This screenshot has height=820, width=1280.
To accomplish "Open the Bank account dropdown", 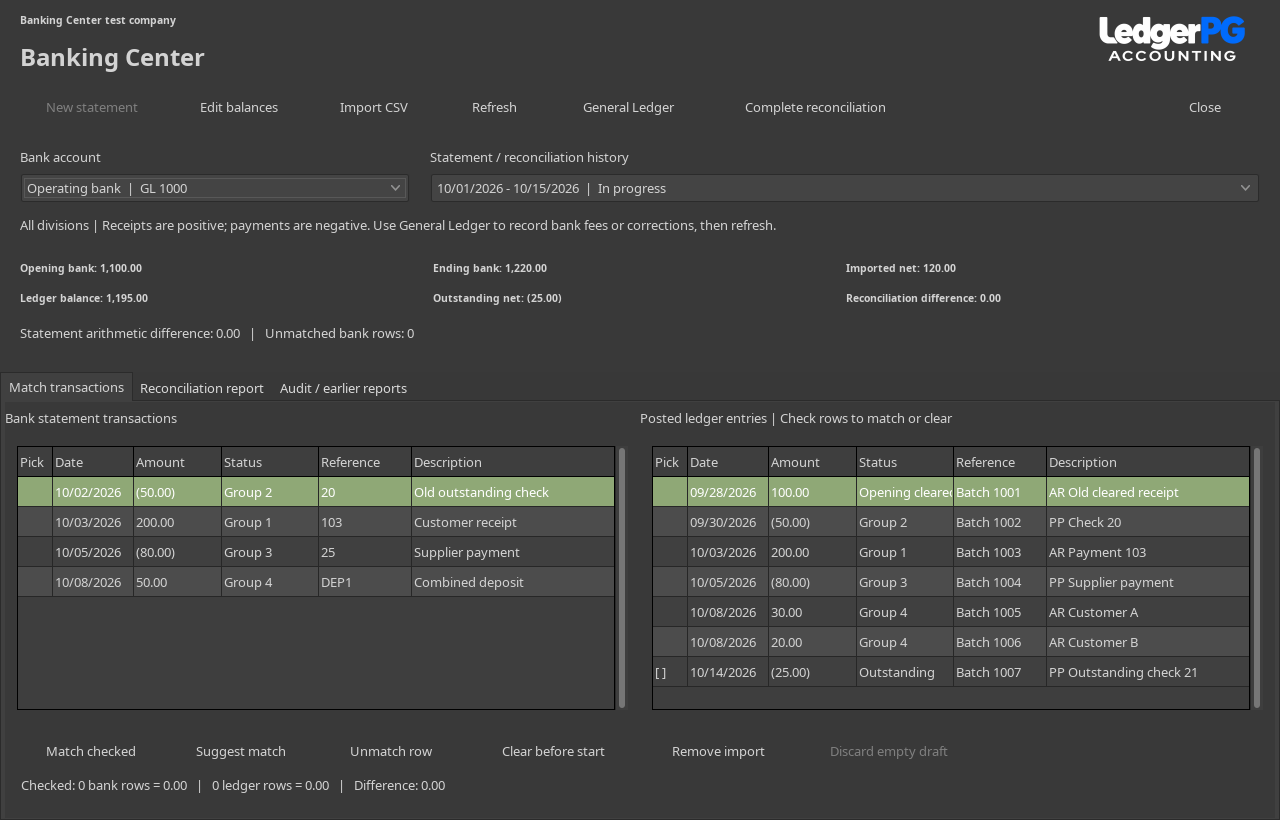I will pyautogui.click(x=215, y=188).
